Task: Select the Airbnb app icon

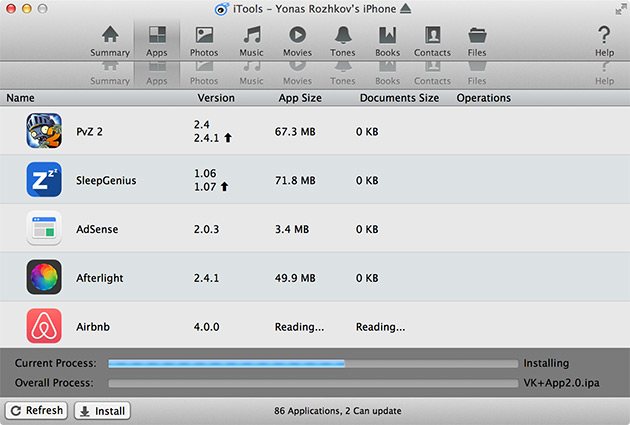Action: point(44,326)
